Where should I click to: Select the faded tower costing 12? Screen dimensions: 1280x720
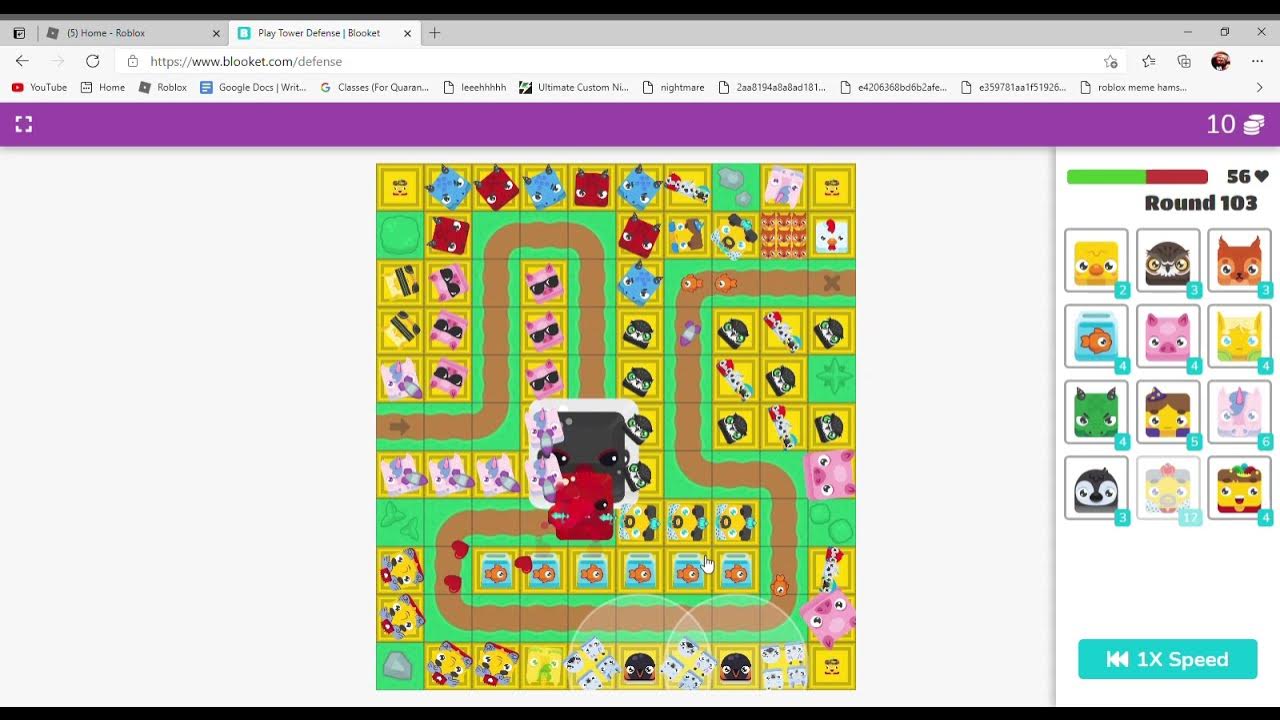(1168, 488)
